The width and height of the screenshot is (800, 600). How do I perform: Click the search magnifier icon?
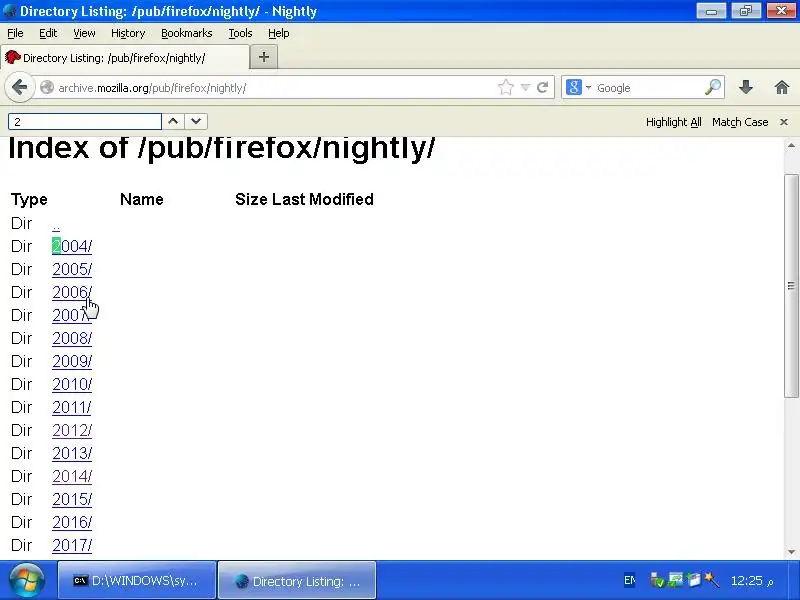[x=713, y=87]
